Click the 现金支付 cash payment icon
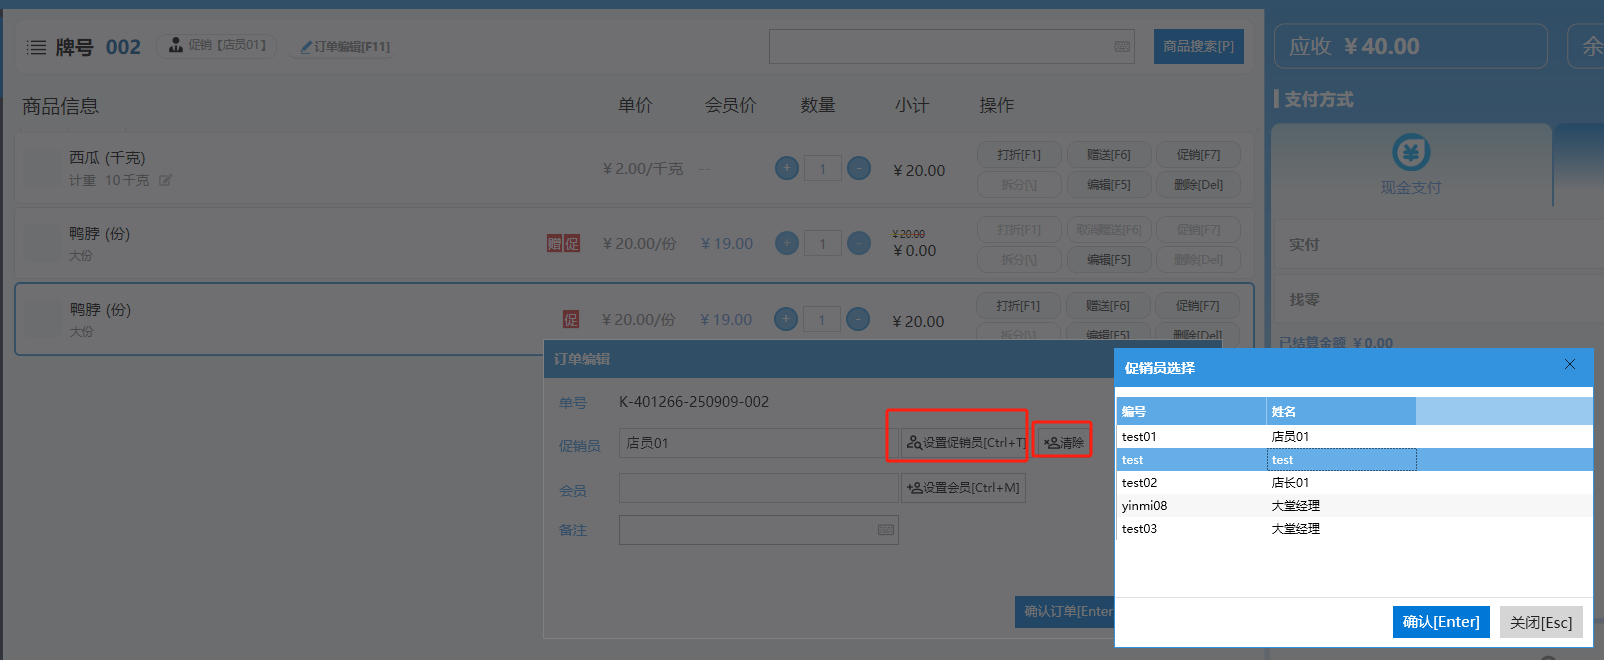This screenshot has height=660, width=1604. click(x=1410, y=153)
